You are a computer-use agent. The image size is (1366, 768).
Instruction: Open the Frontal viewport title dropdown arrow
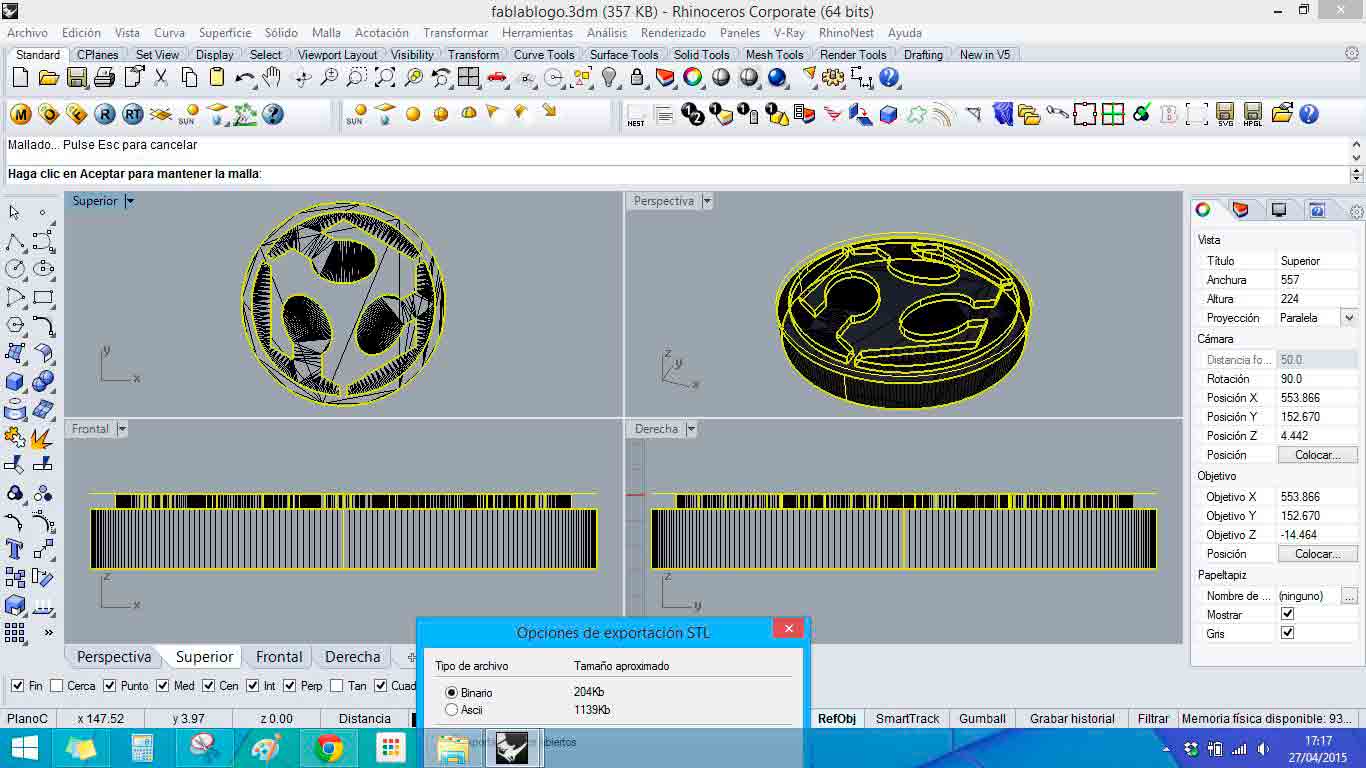(x=122, y=429)
